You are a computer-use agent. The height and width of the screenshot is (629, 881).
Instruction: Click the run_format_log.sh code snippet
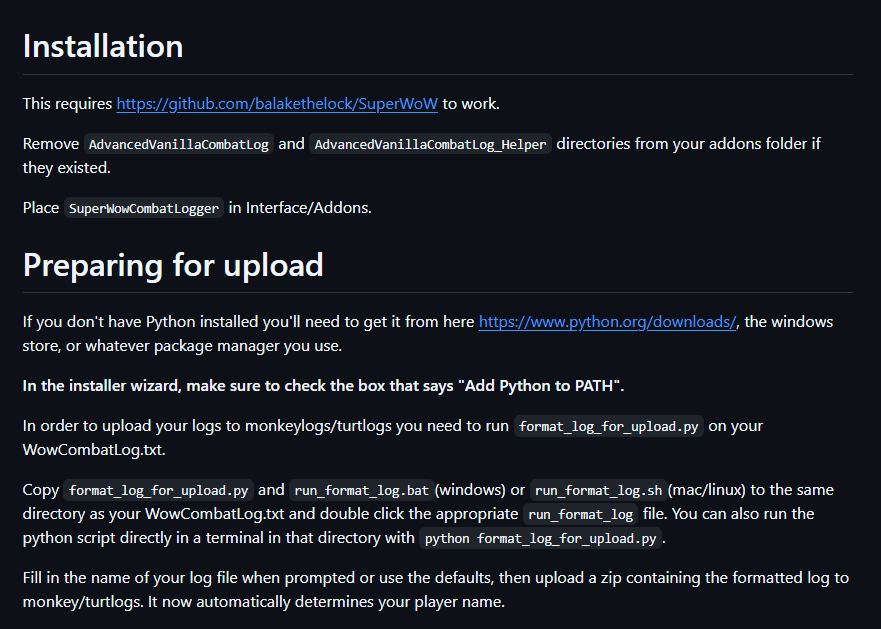pos(598,491)
